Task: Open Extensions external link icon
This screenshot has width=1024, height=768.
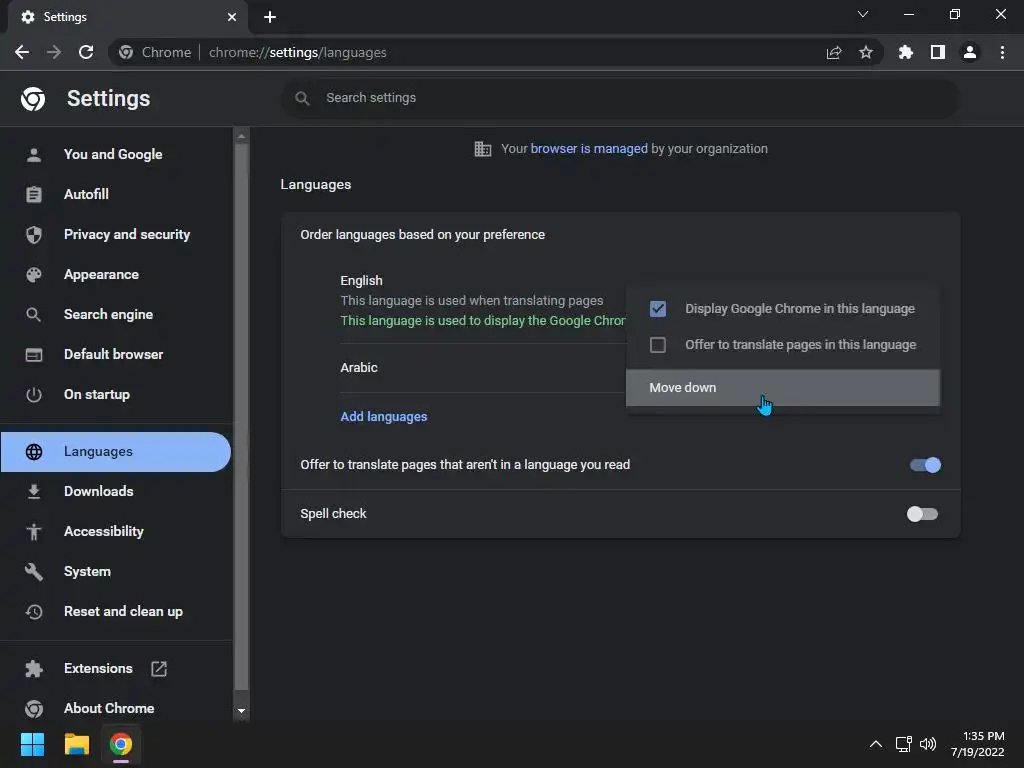Action: click(159, 669)
